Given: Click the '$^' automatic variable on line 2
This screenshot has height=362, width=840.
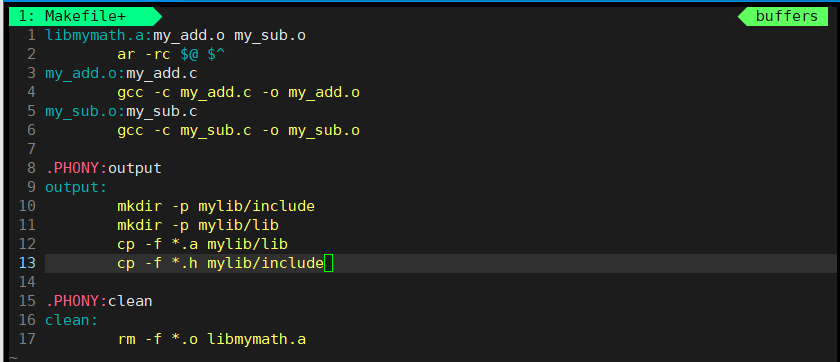Looking at the screenshot, I should tap(216, 55).
